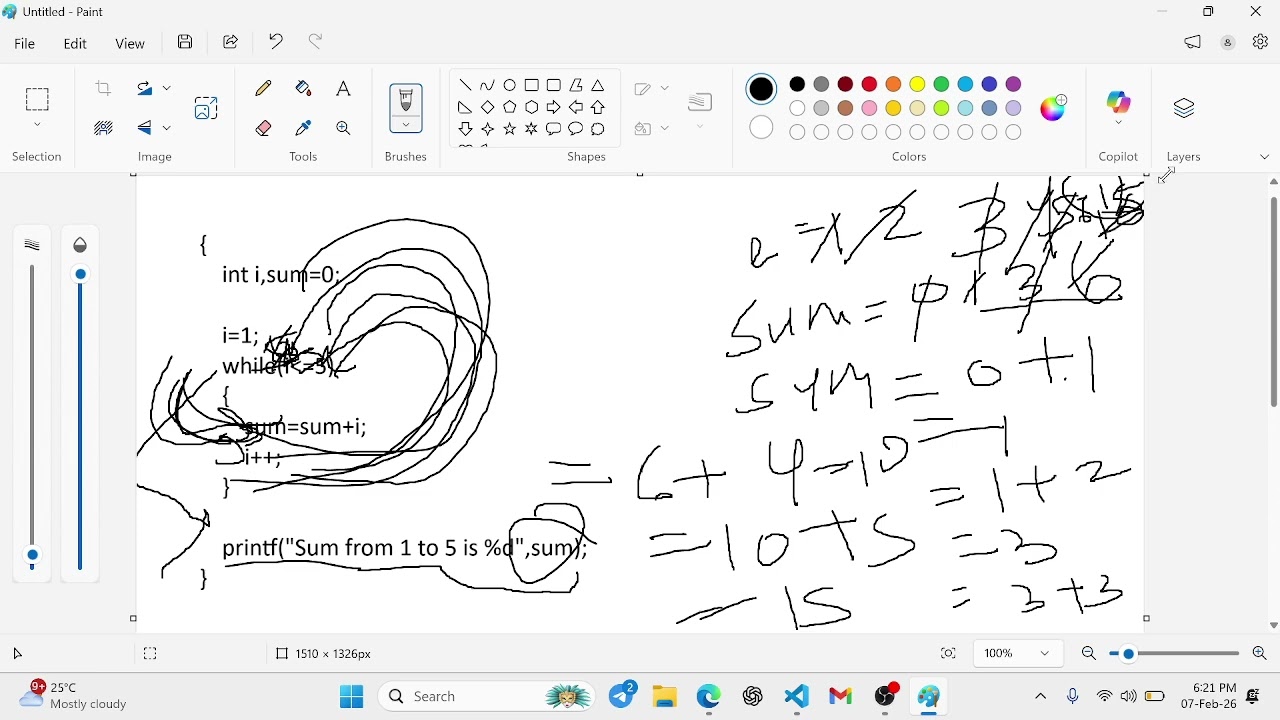Choose the rectangular Selection tool
The image size is (1280, 720).
(x=37, y=100)
